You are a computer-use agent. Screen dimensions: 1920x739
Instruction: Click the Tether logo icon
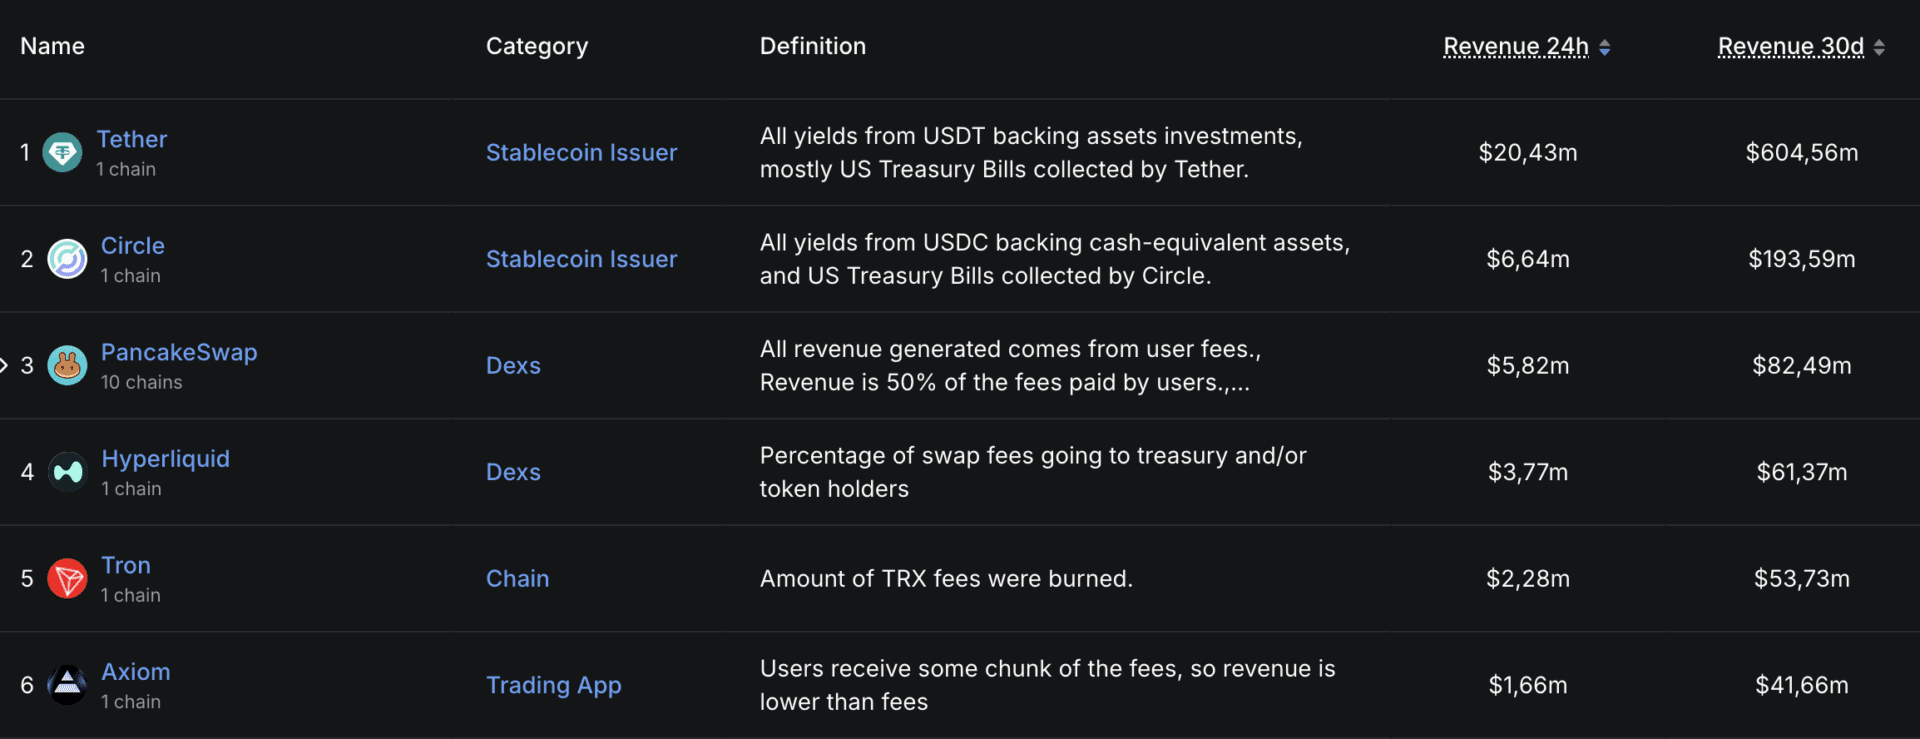[x=62, y=153]
